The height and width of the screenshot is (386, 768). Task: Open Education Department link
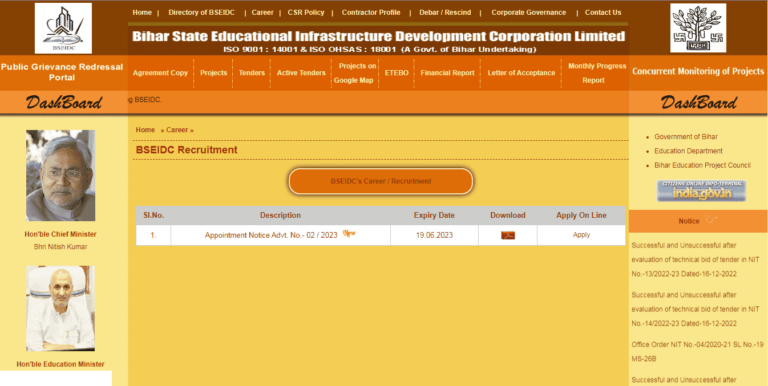point(688,151)
